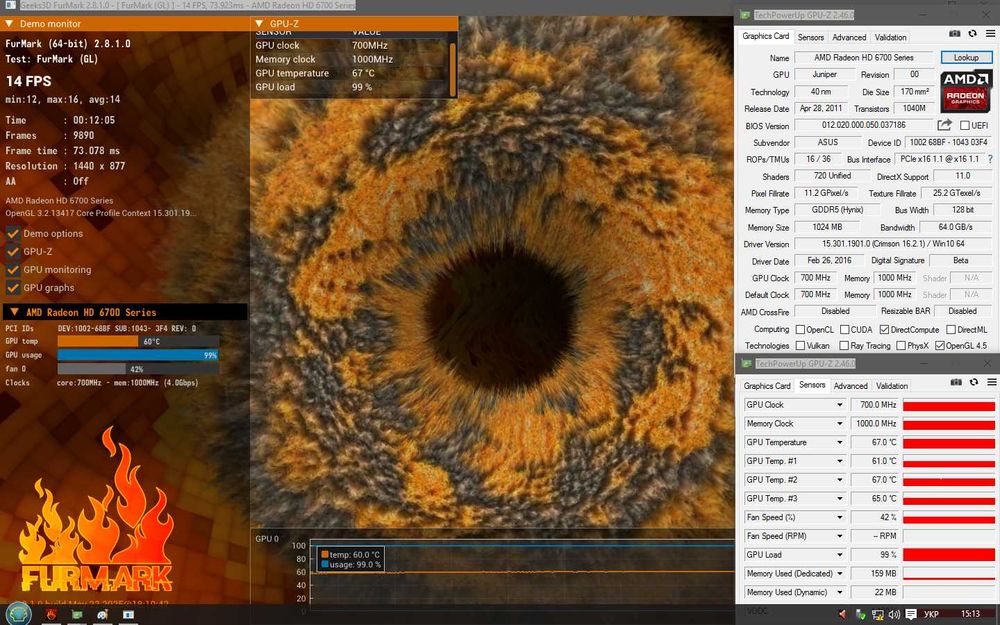Click the taskbar clock showing 15:13
This screenshot has width=1000, height=625.
[970, 614]
